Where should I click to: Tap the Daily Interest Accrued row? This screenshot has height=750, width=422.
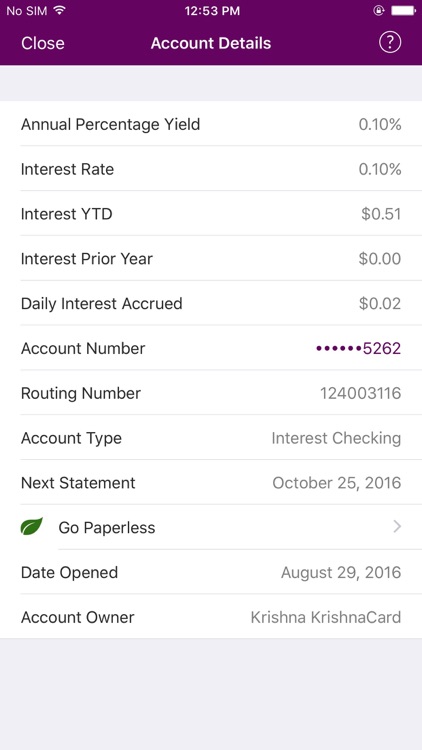[211, 304]
